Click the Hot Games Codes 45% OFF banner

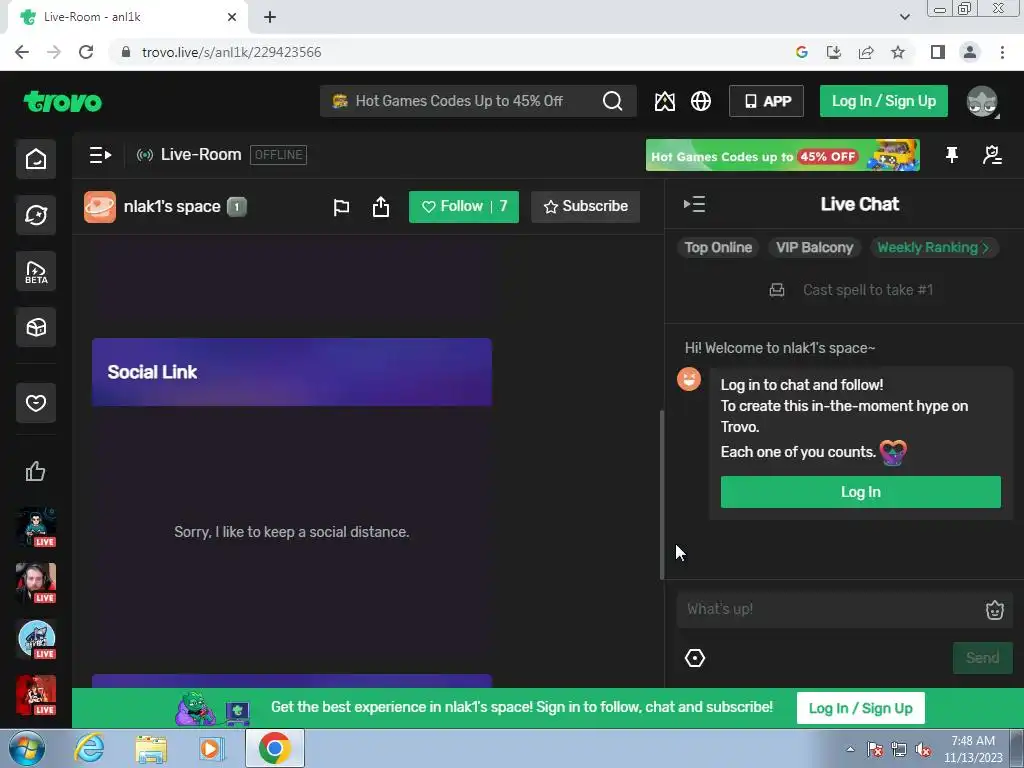(782, 155)
